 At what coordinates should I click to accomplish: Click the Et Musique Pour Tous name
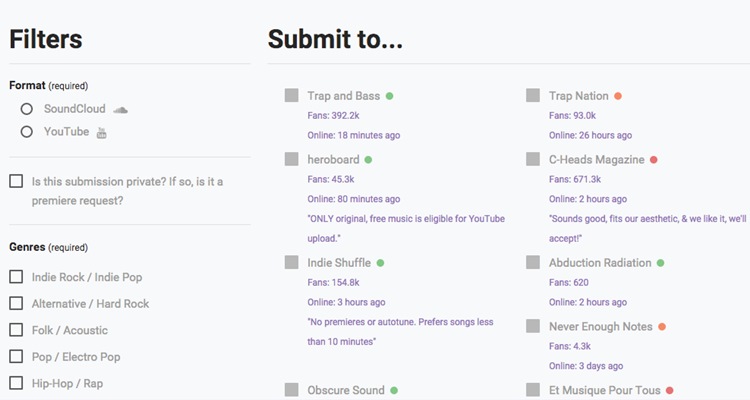[x=603, y=390]
